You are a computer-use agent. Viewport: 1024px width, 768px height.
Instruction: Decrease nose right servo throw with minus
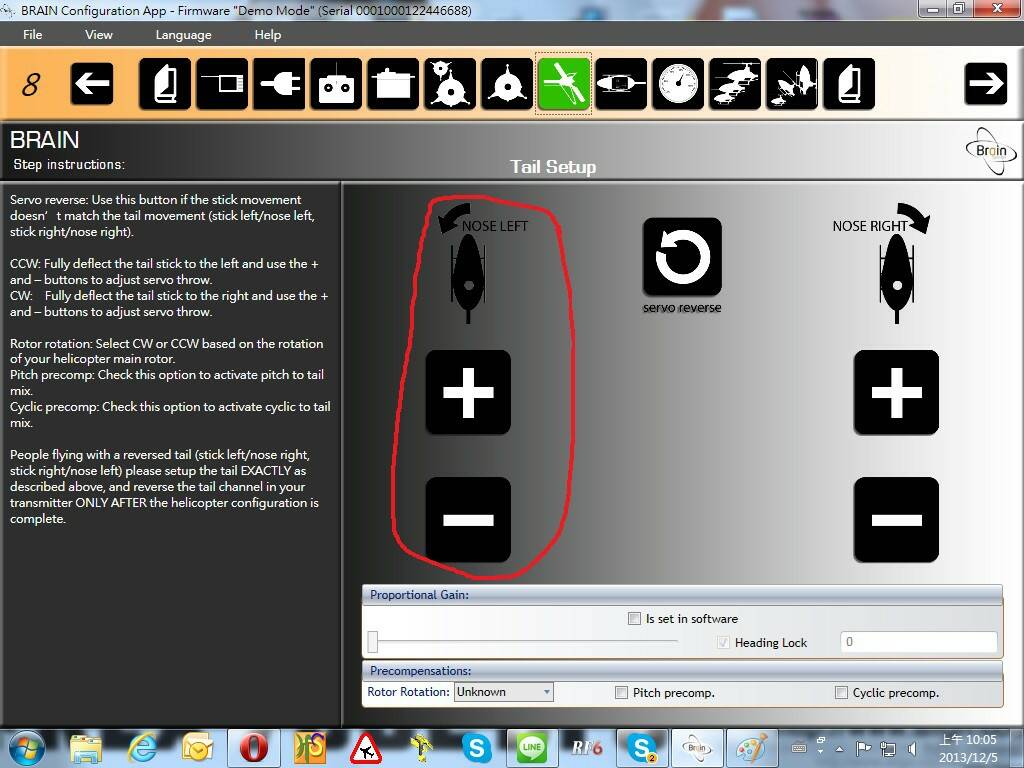pyautogui.click(x=896, y=519)
